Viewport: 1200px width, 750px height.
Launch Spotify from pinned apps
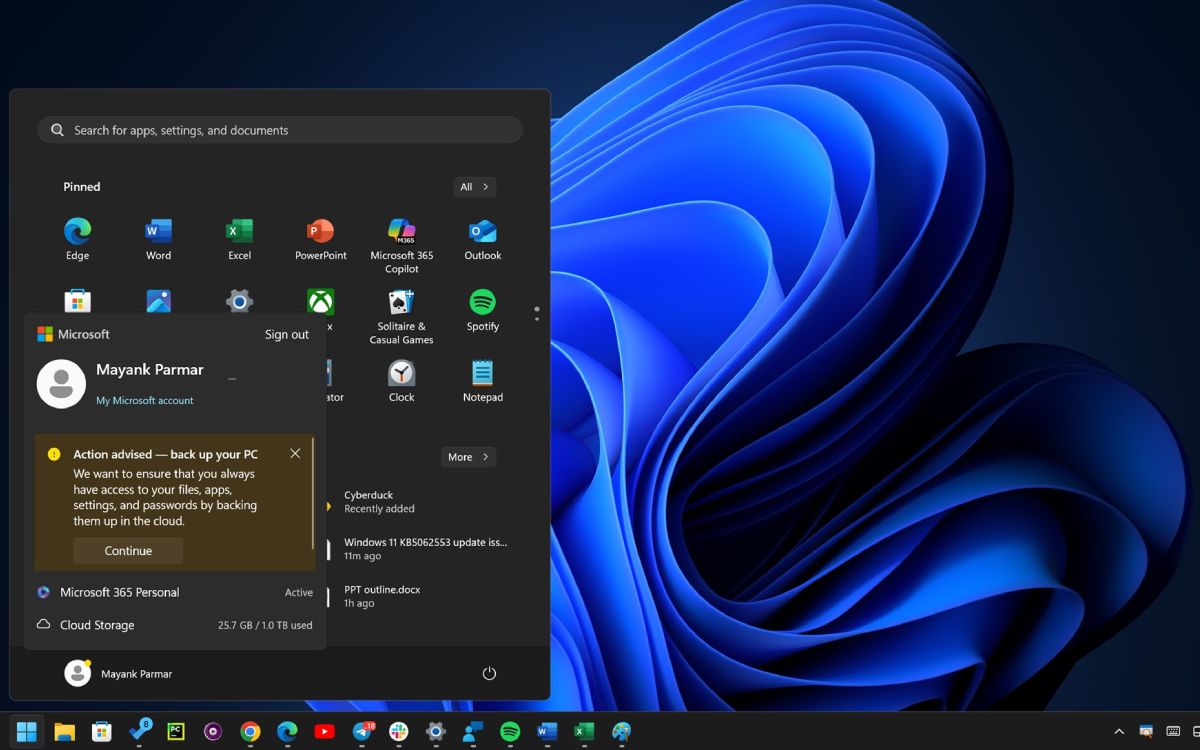[482, 308]
